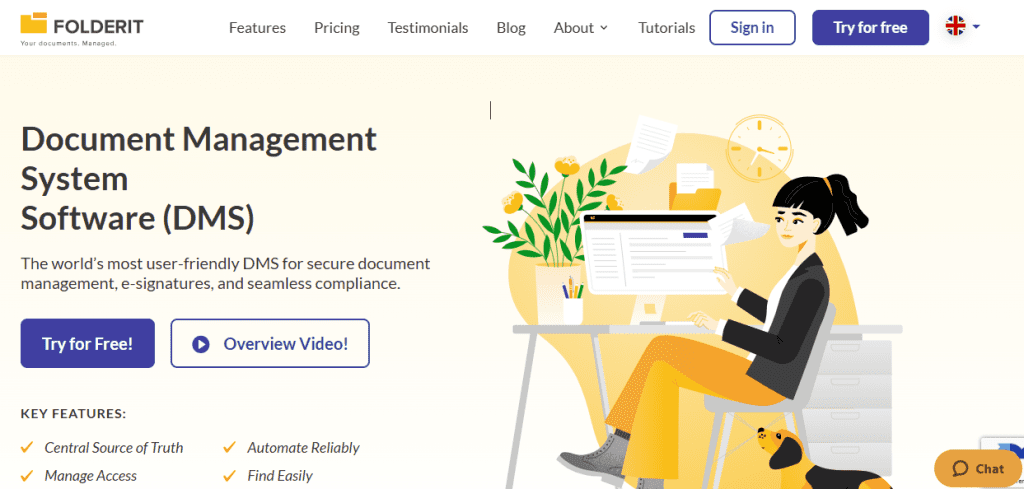Click the checkmark beside Find Easily
The height and width of the screenshot is (489, 1024).
click(x=230, y=476)
